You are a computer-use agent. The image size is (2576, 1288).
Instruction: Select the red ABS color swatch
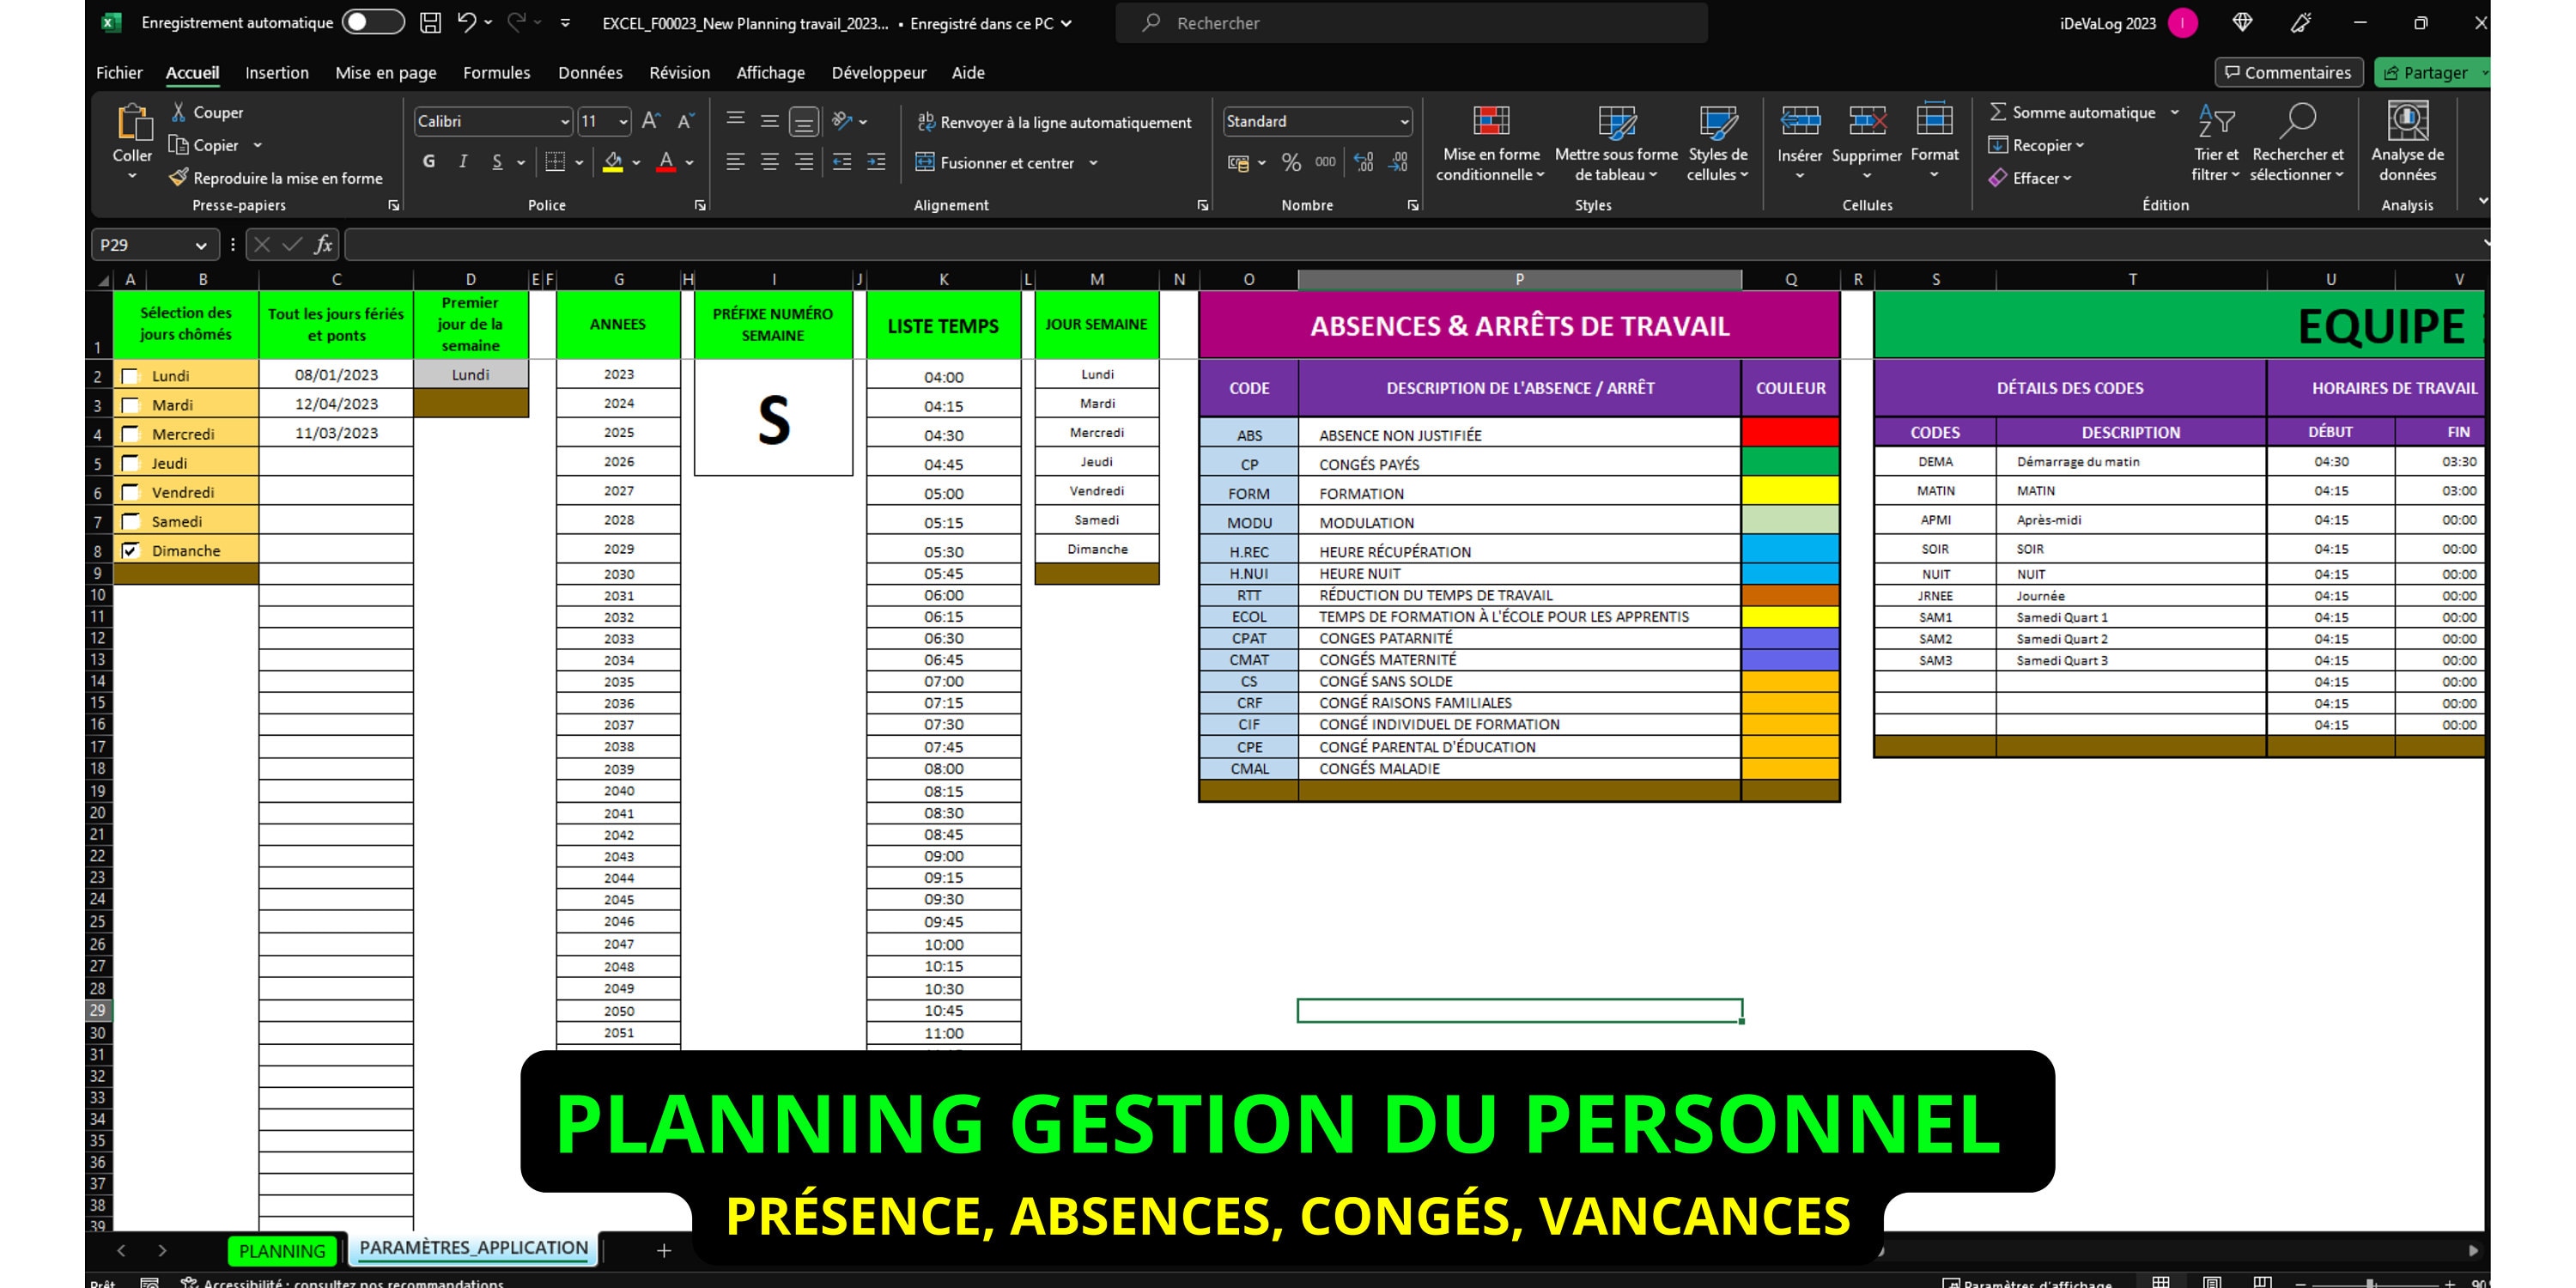pos(1789,433)
